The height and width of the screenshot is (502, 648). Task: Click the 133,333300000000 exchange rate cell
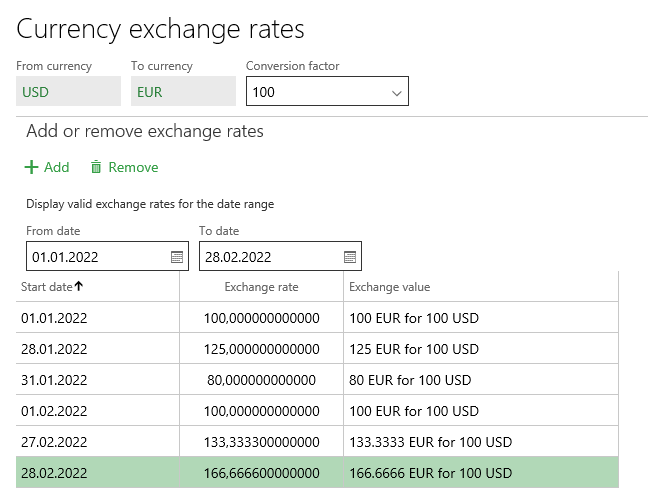[261, 442]
